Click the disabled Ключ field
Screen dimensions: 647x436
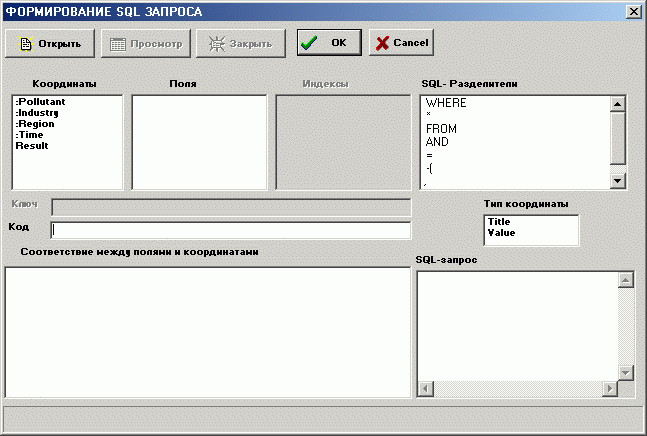point(231,207)
